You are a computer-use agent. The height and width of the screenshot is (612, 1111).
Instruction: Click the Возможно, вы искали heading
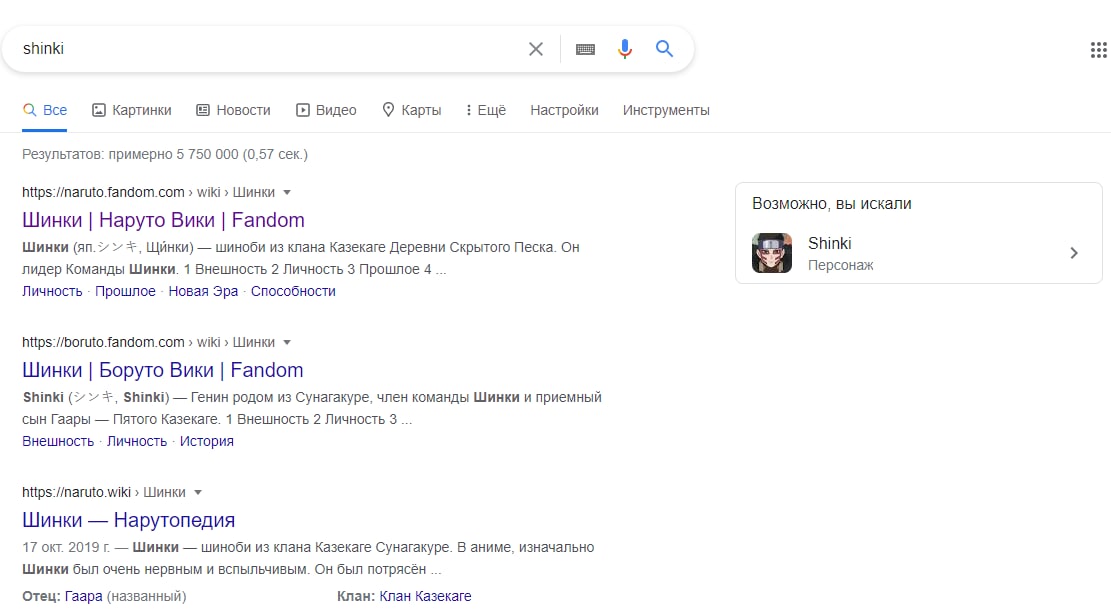832,204
